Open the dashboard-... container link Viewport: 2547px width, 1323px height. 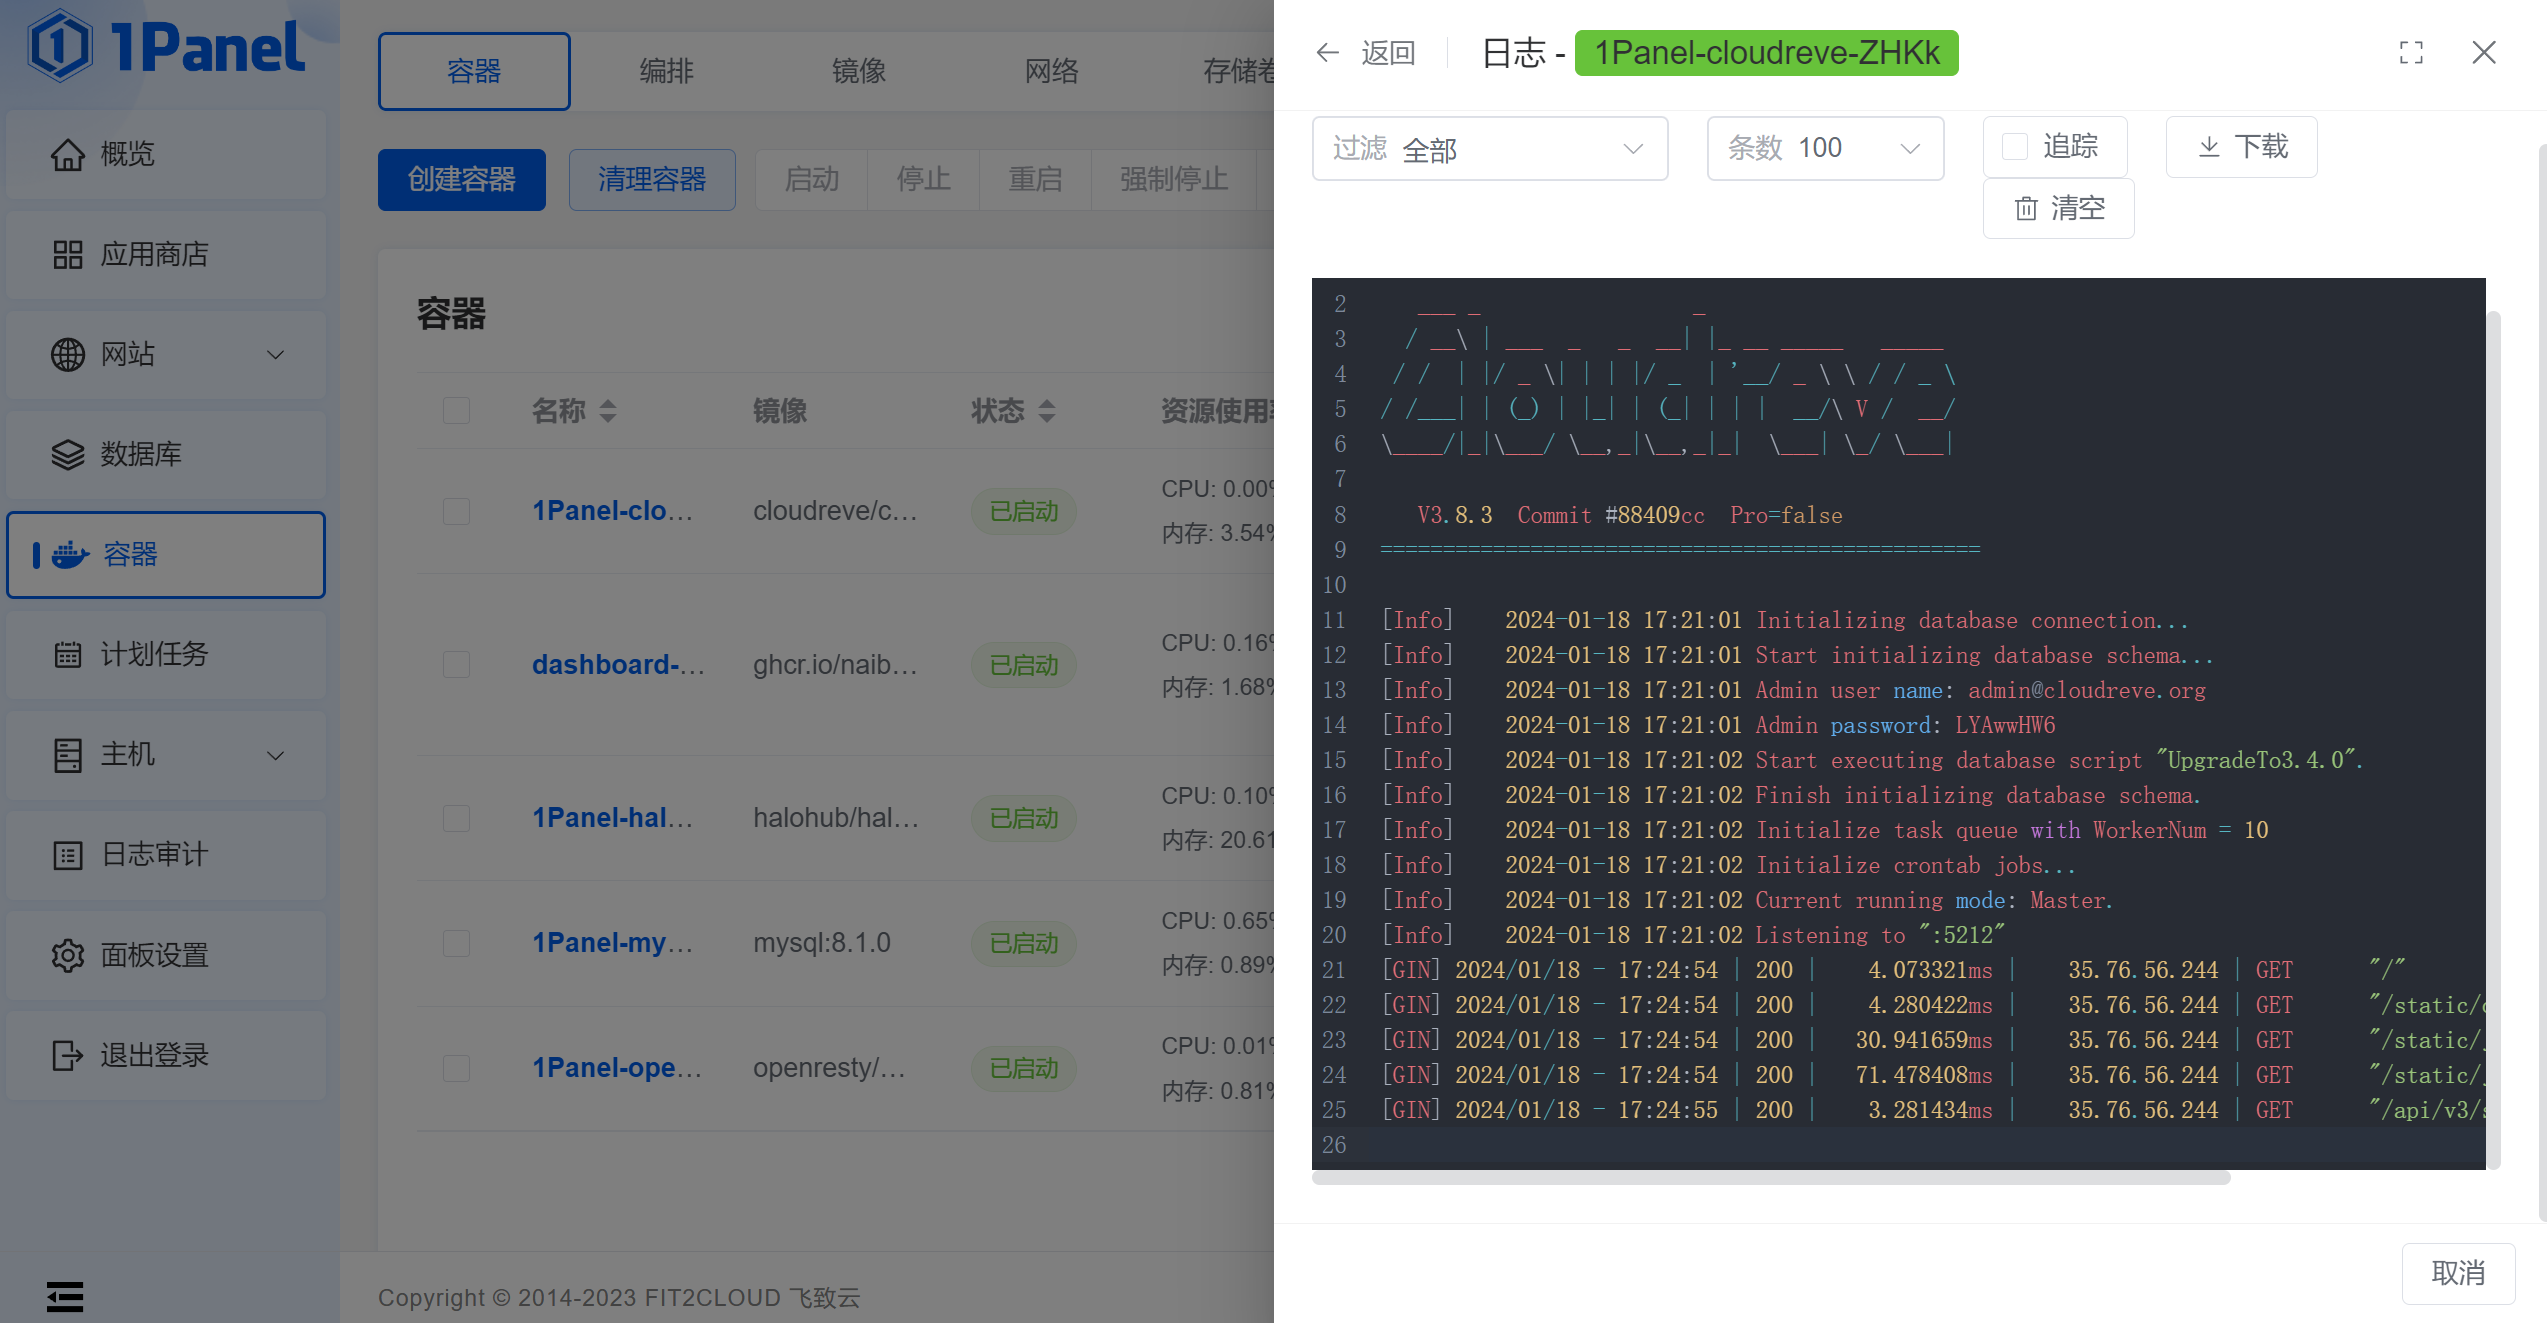(618, 665)
